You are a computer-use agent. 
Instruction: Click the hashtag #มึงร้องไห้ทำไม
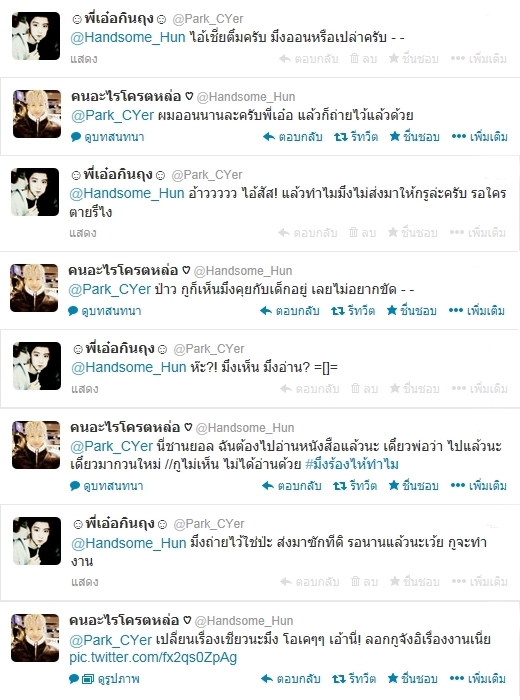click(352, 464)
